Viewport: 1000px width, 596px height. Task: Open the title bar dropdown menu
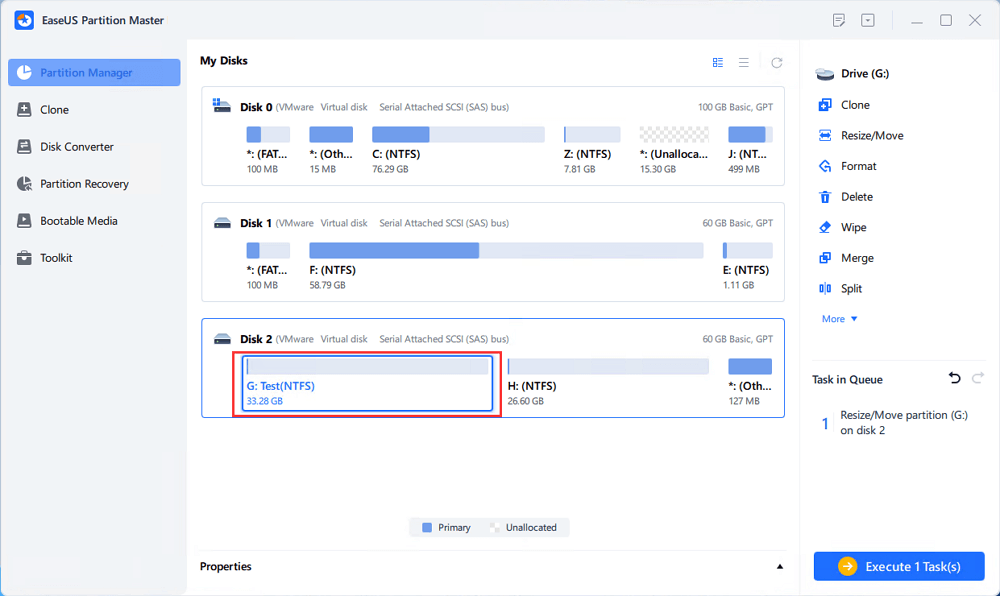pos(868,20)
